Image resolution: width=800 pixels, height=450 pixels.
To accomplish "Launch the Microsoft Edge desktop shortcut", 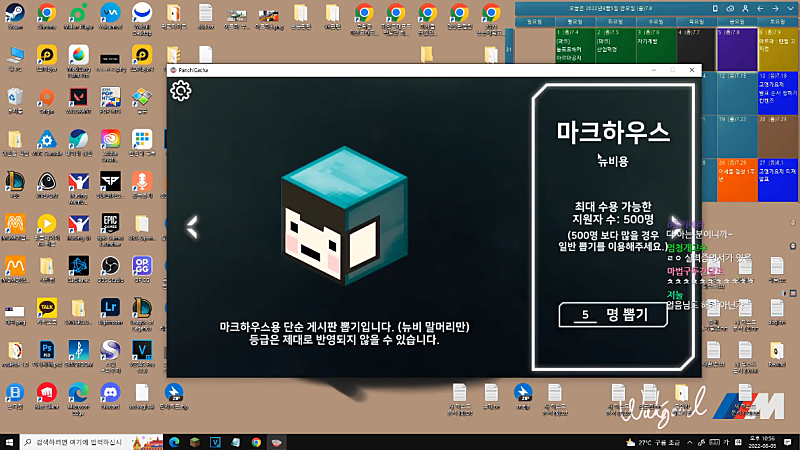I will (78, 398).
